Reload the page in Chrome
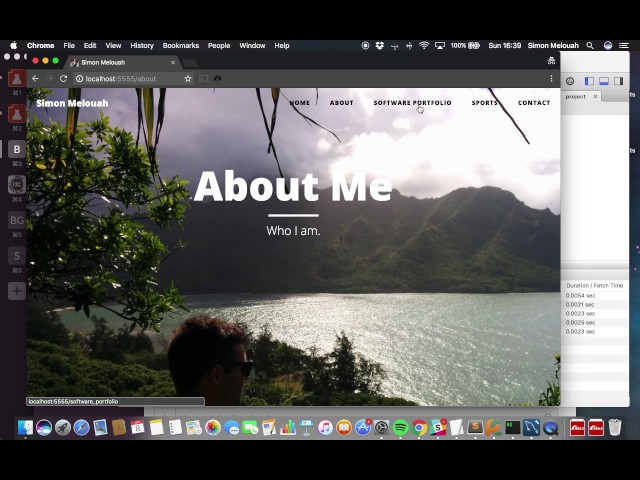 63,78
